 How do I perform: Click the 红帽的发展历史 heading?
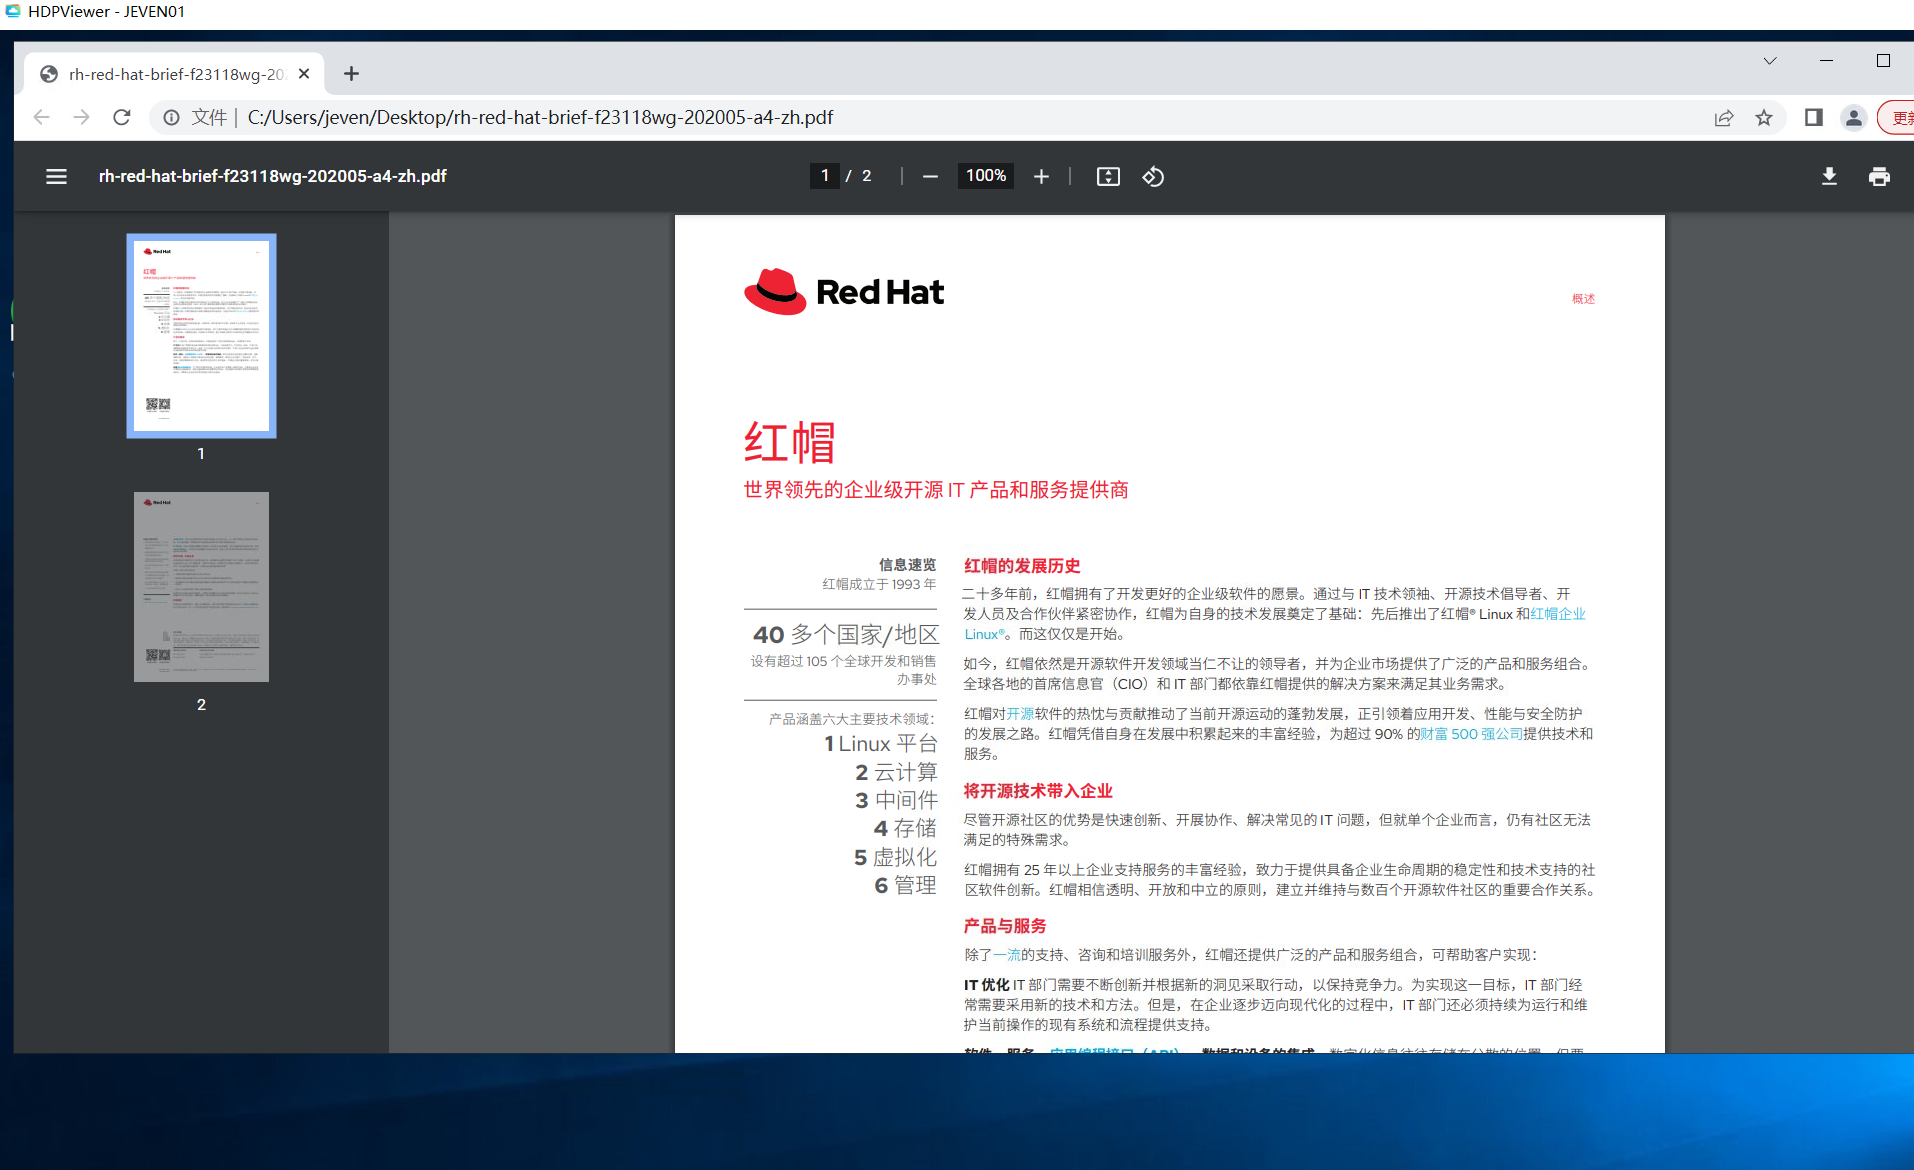tap(1022, 566)
